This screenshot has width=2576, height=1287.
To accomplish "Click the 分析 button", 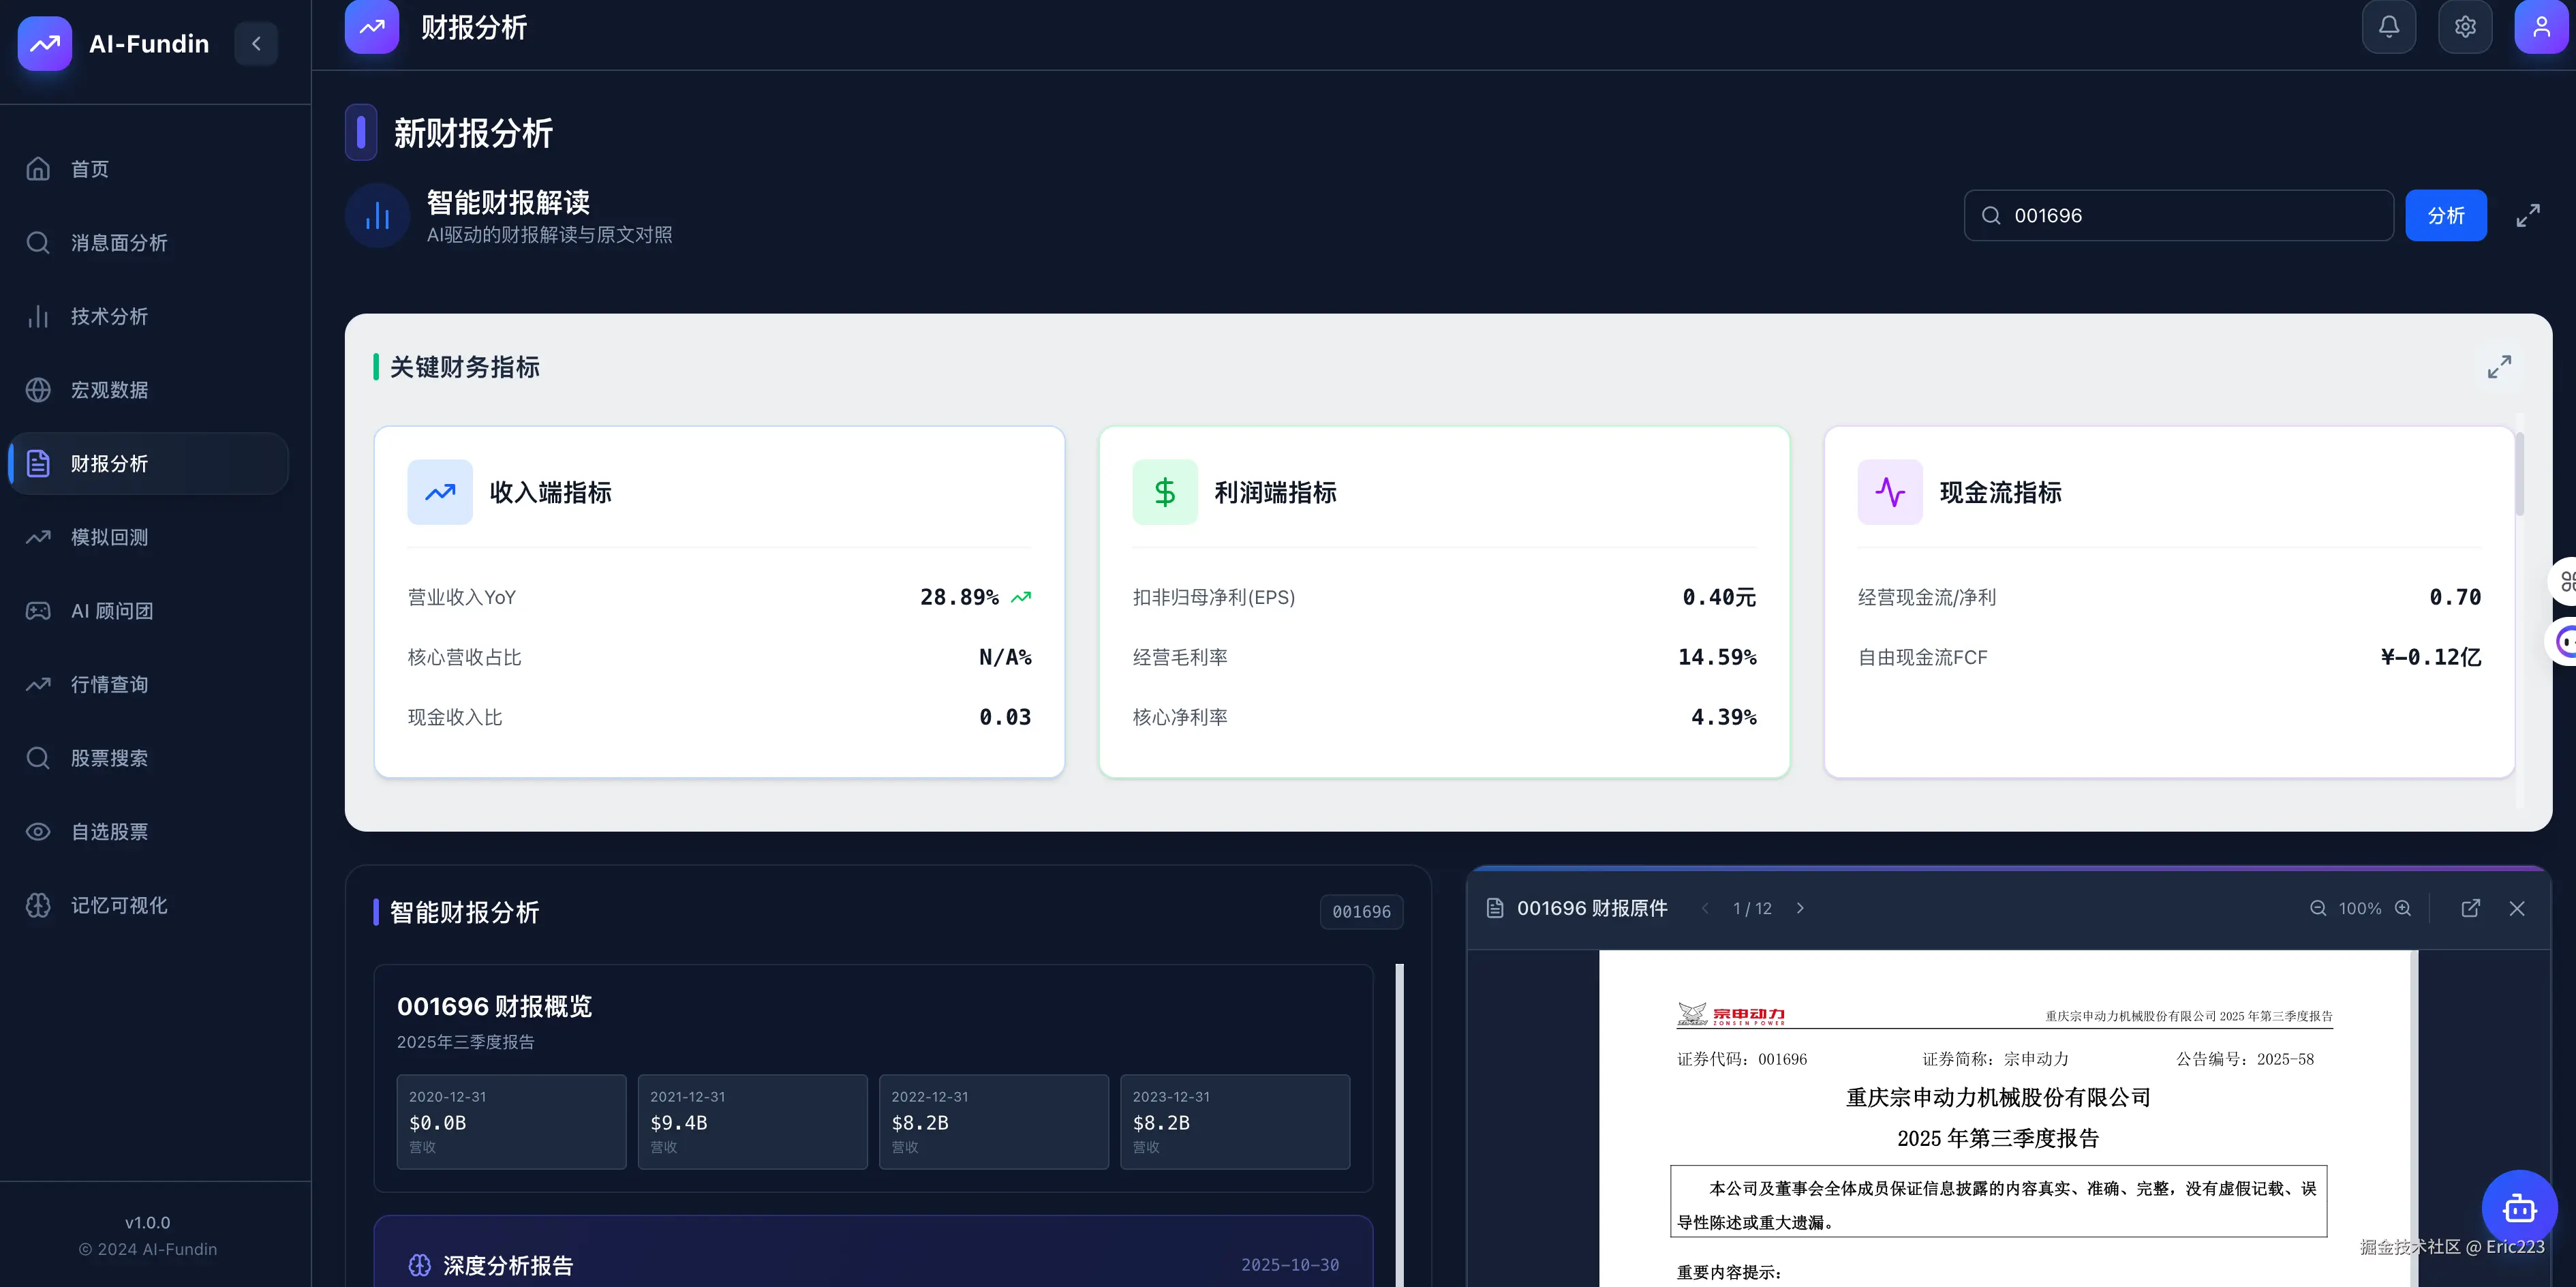I will [2445, 215].
